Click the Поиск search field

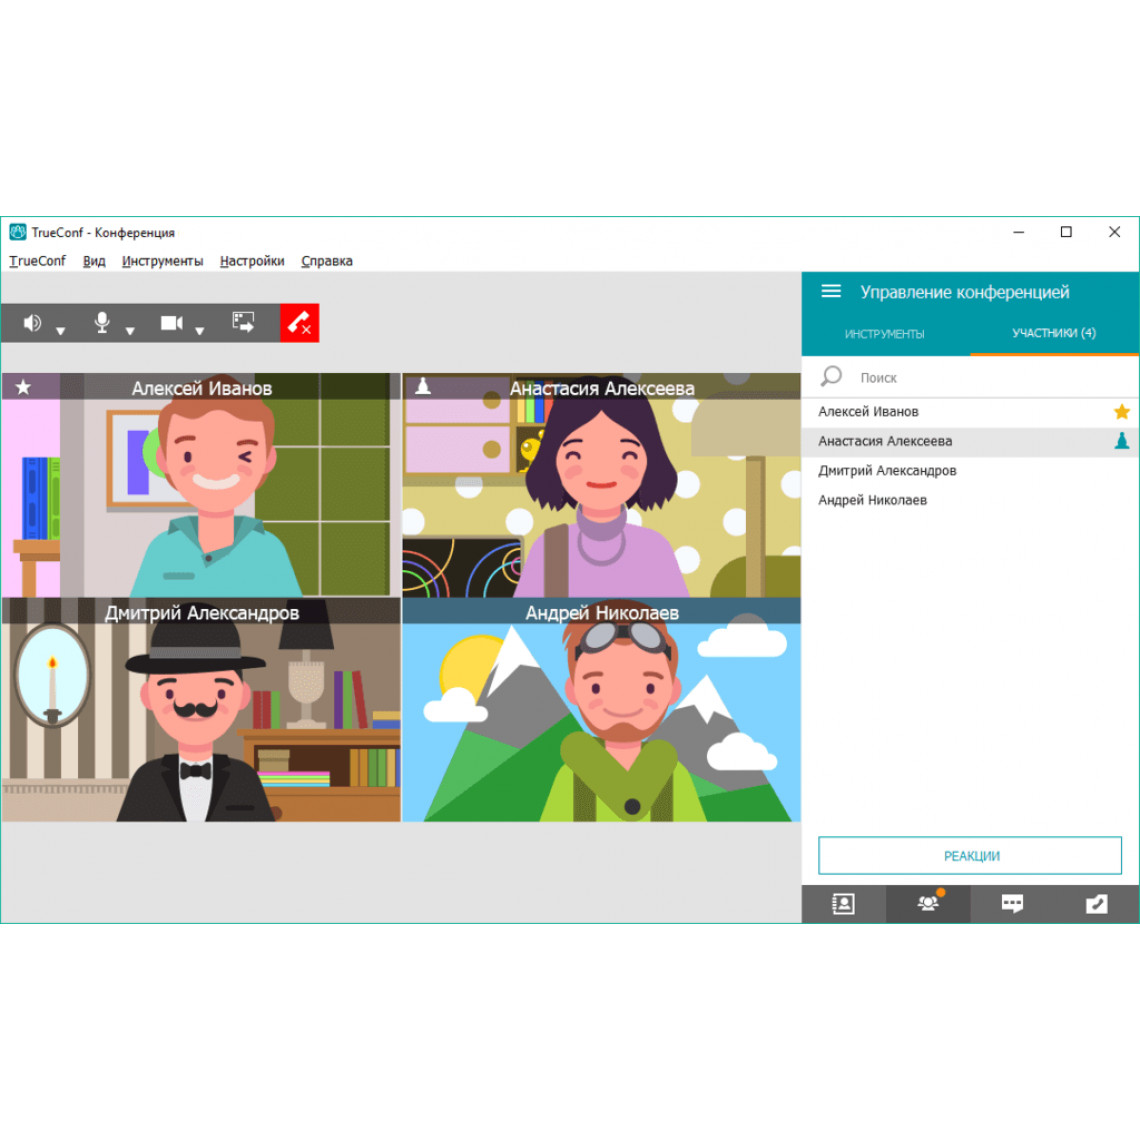(x=970, y=377)
